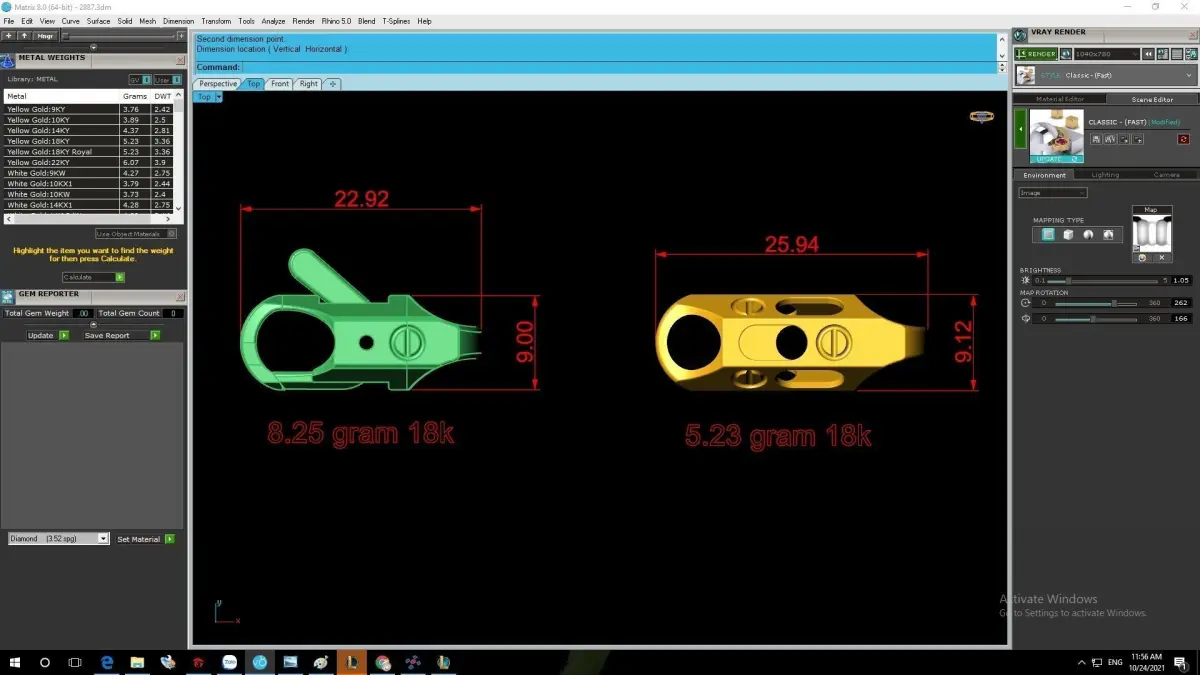Select the fourth mapping type icon
The width and height of the screenshot is (1200, 675).
(1108, 234)
